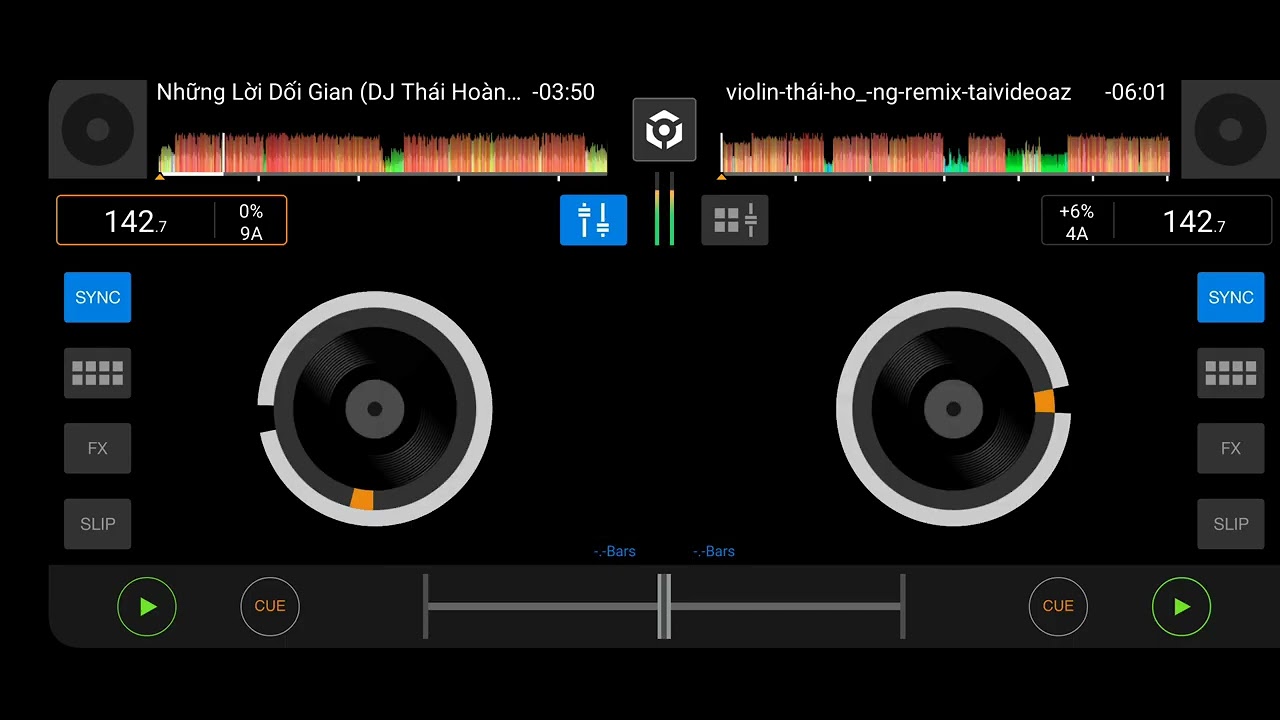The height and width of the screenshot is (720, 1280).
Task: Tap CUE on the right deck
Action: 1058,606
